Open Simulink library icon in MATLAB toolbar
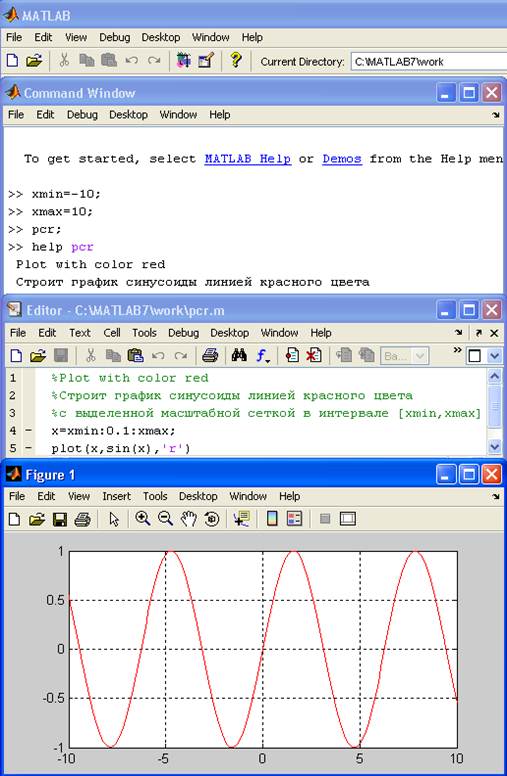The height and width of the screenshot is (776, 507). (184, 61)
